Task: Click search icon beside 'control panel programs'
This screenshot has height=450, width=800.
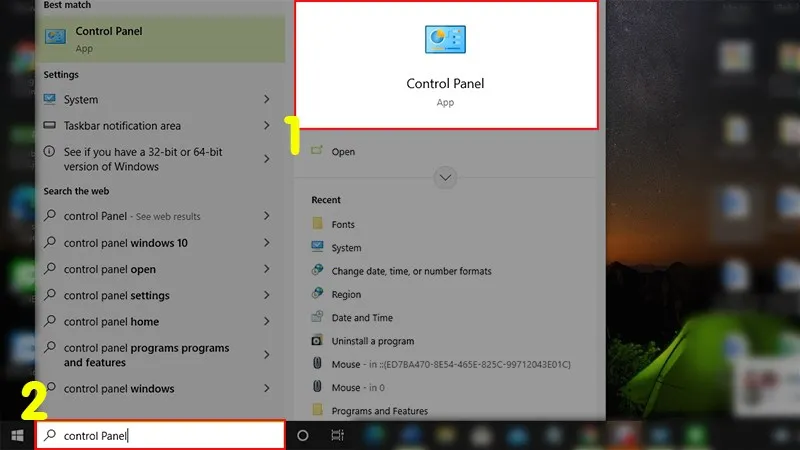Action: pos(50,347)
